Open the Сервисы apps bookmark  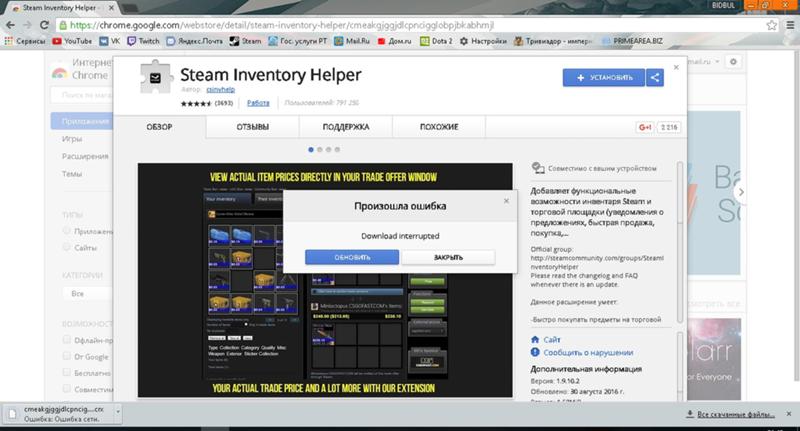pos(24,41)
